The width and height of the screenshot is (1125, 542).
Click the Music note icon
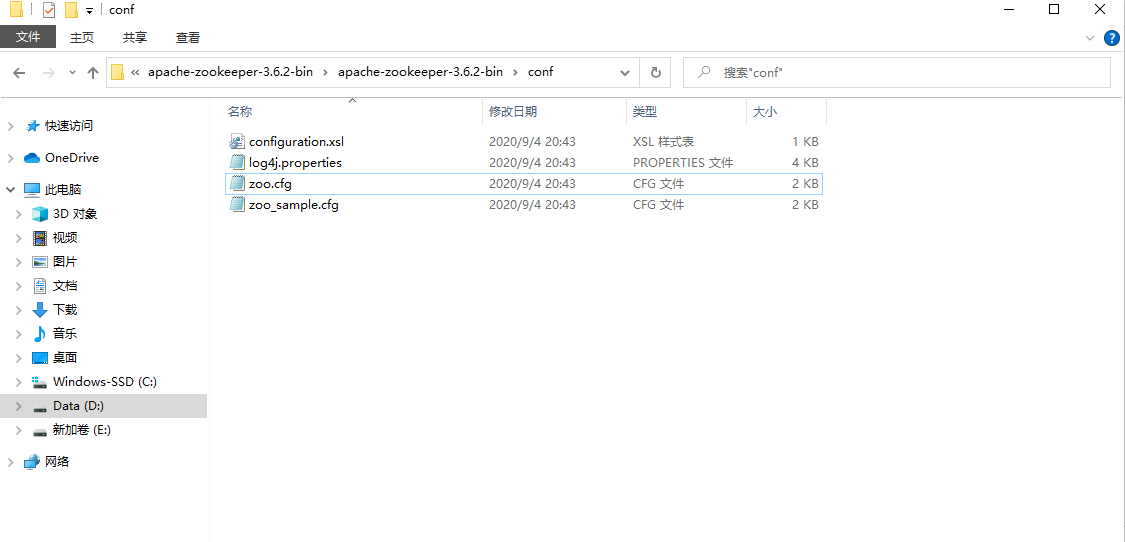(40, 334)
